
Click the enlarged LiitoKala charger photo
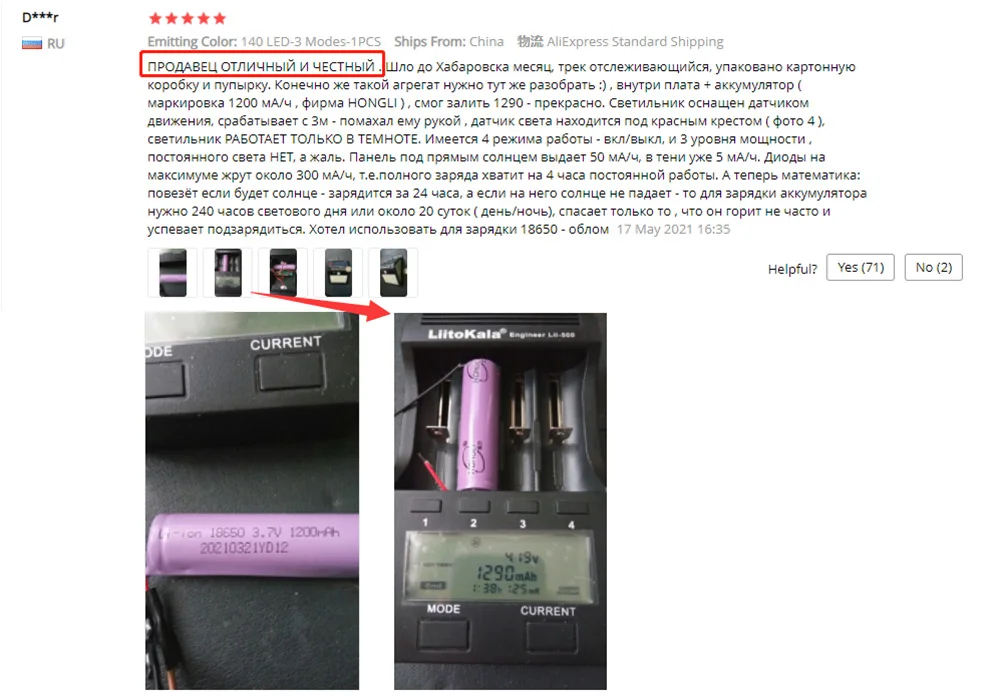500,501
